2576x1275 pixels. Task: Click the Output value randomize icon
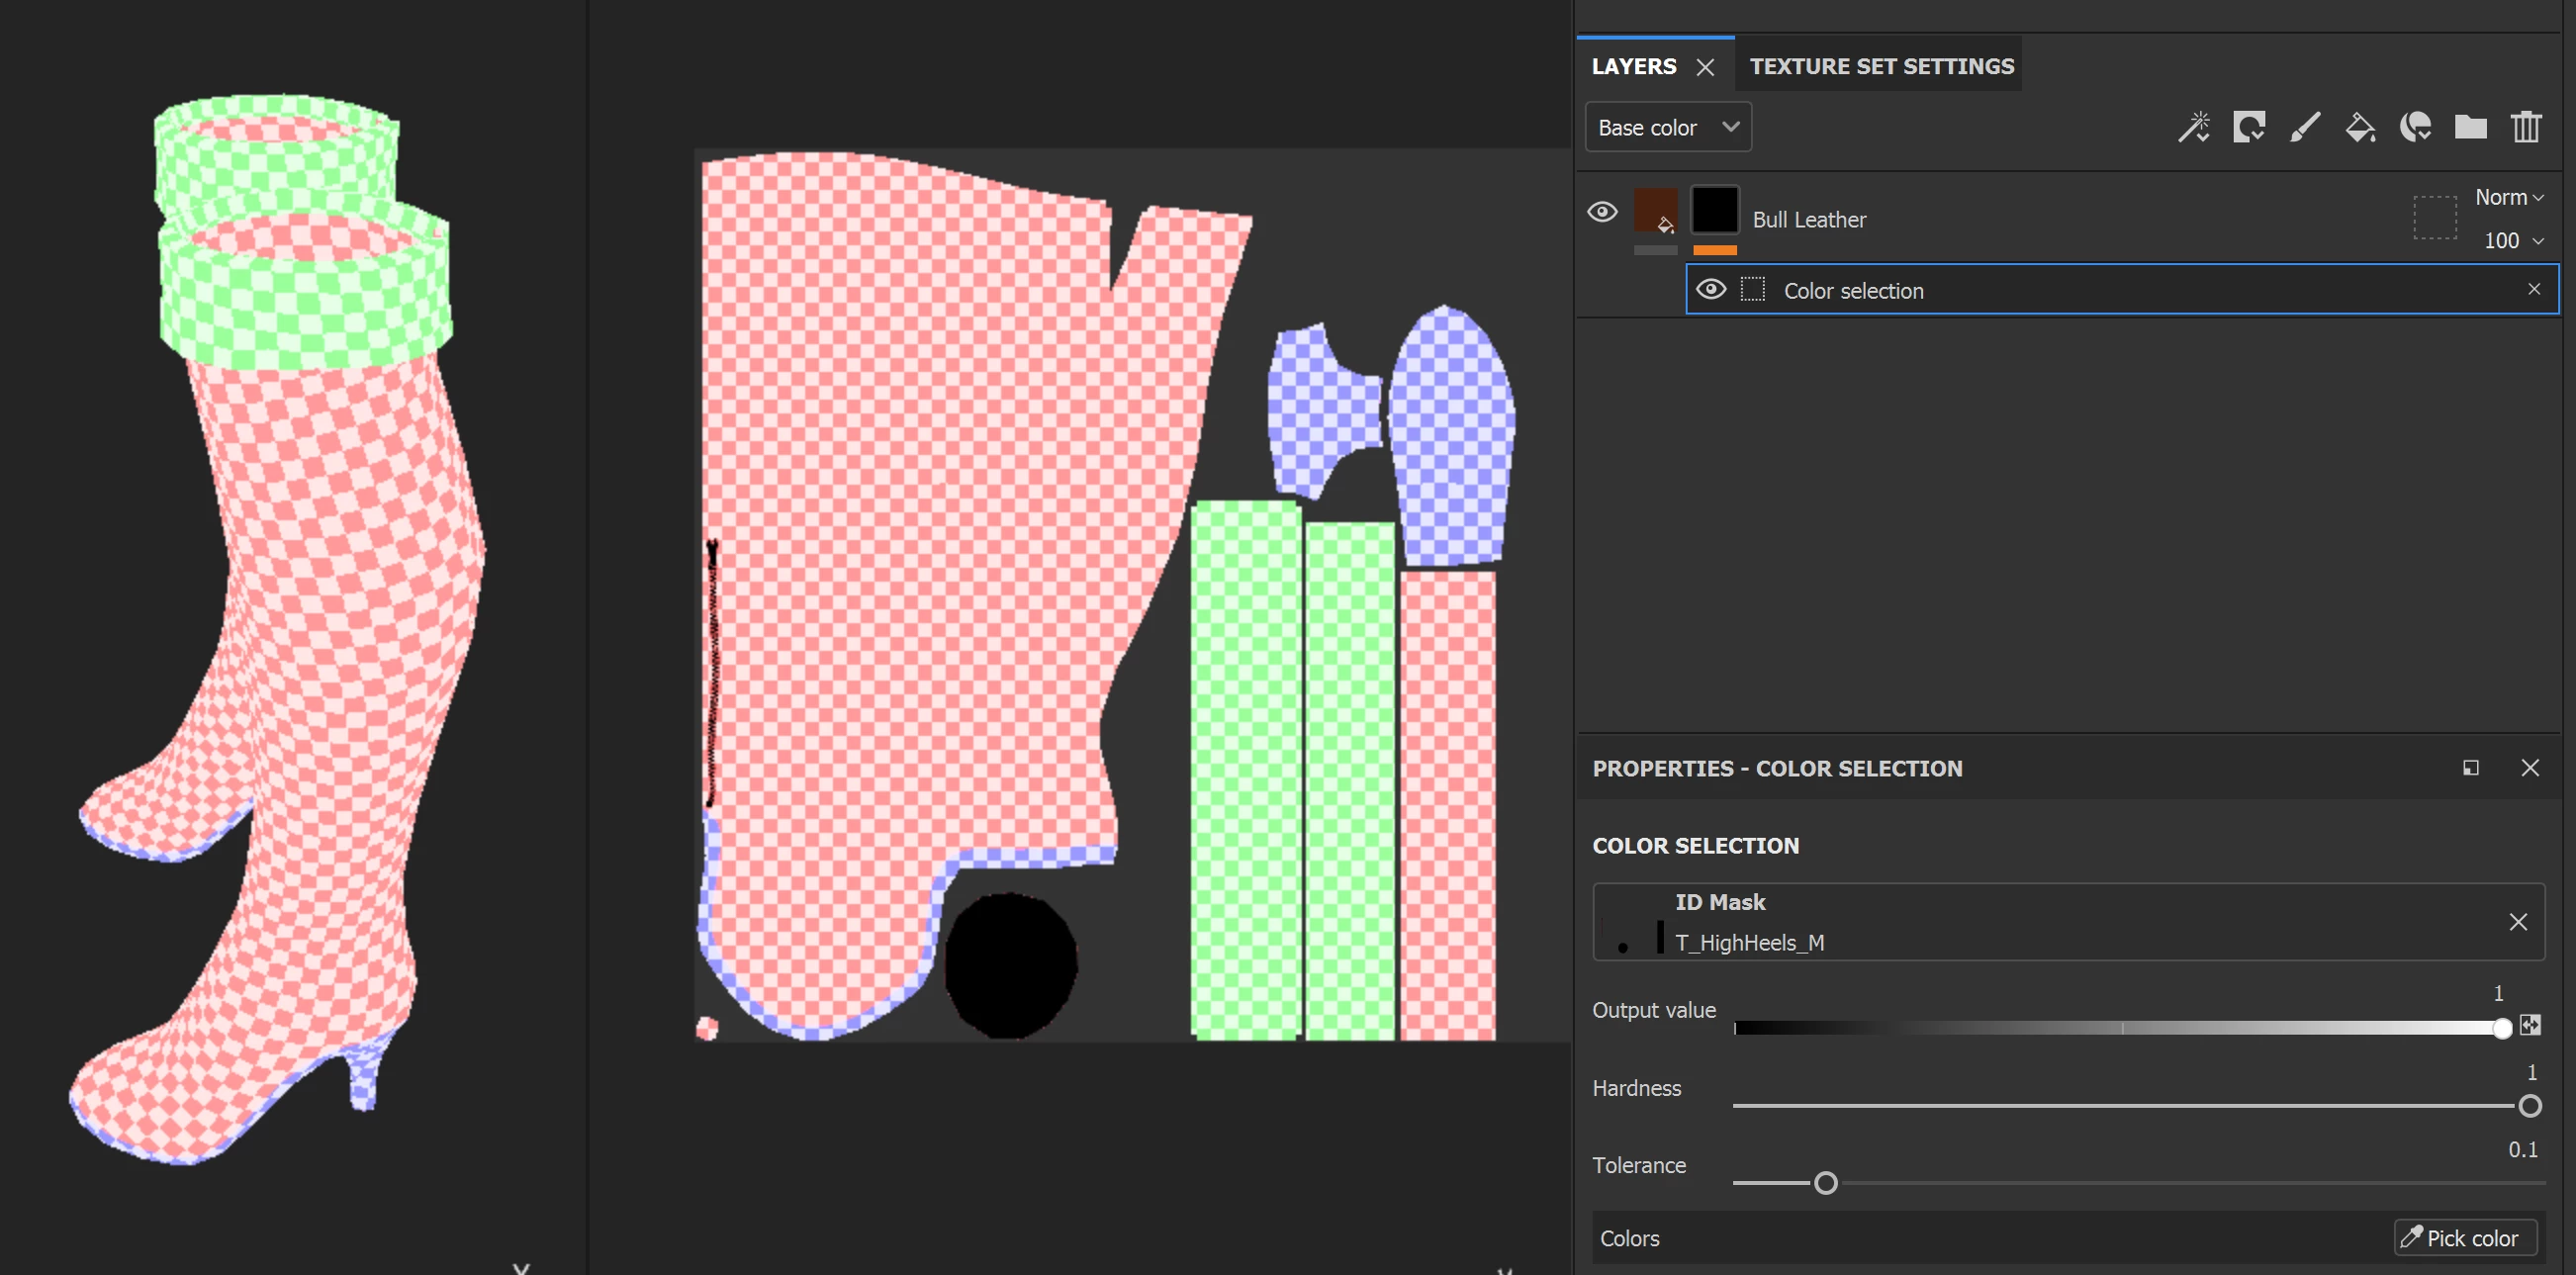click(x=2530, y=1025)
